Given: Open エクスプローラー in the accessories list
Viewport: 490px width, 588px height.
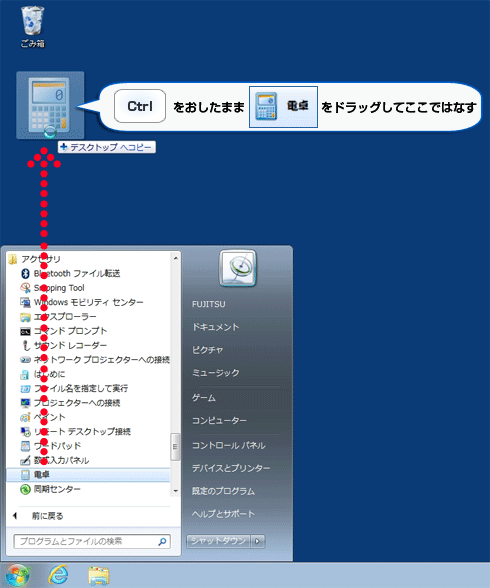Looking at the screenshot, I should [58, 316].
